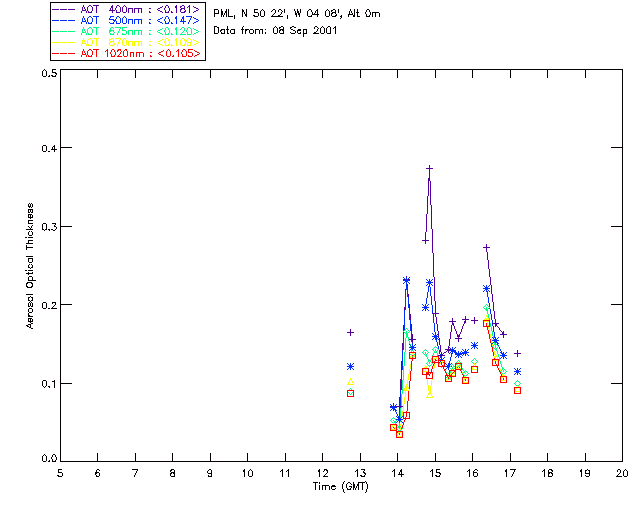
Task: Click the last purple plus marker after 17 GMT
Action: (518, 354)
